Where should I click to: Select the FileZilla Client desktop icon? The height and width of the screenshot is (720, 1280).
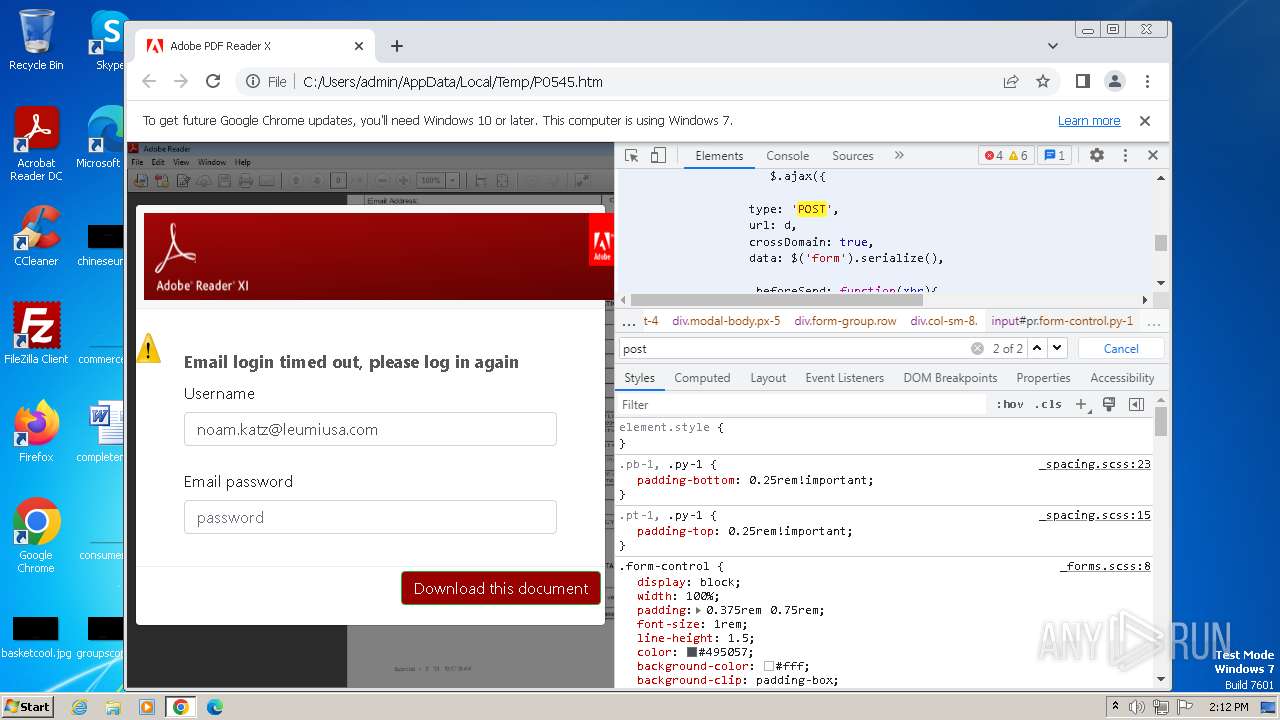[x=36, y=334]
